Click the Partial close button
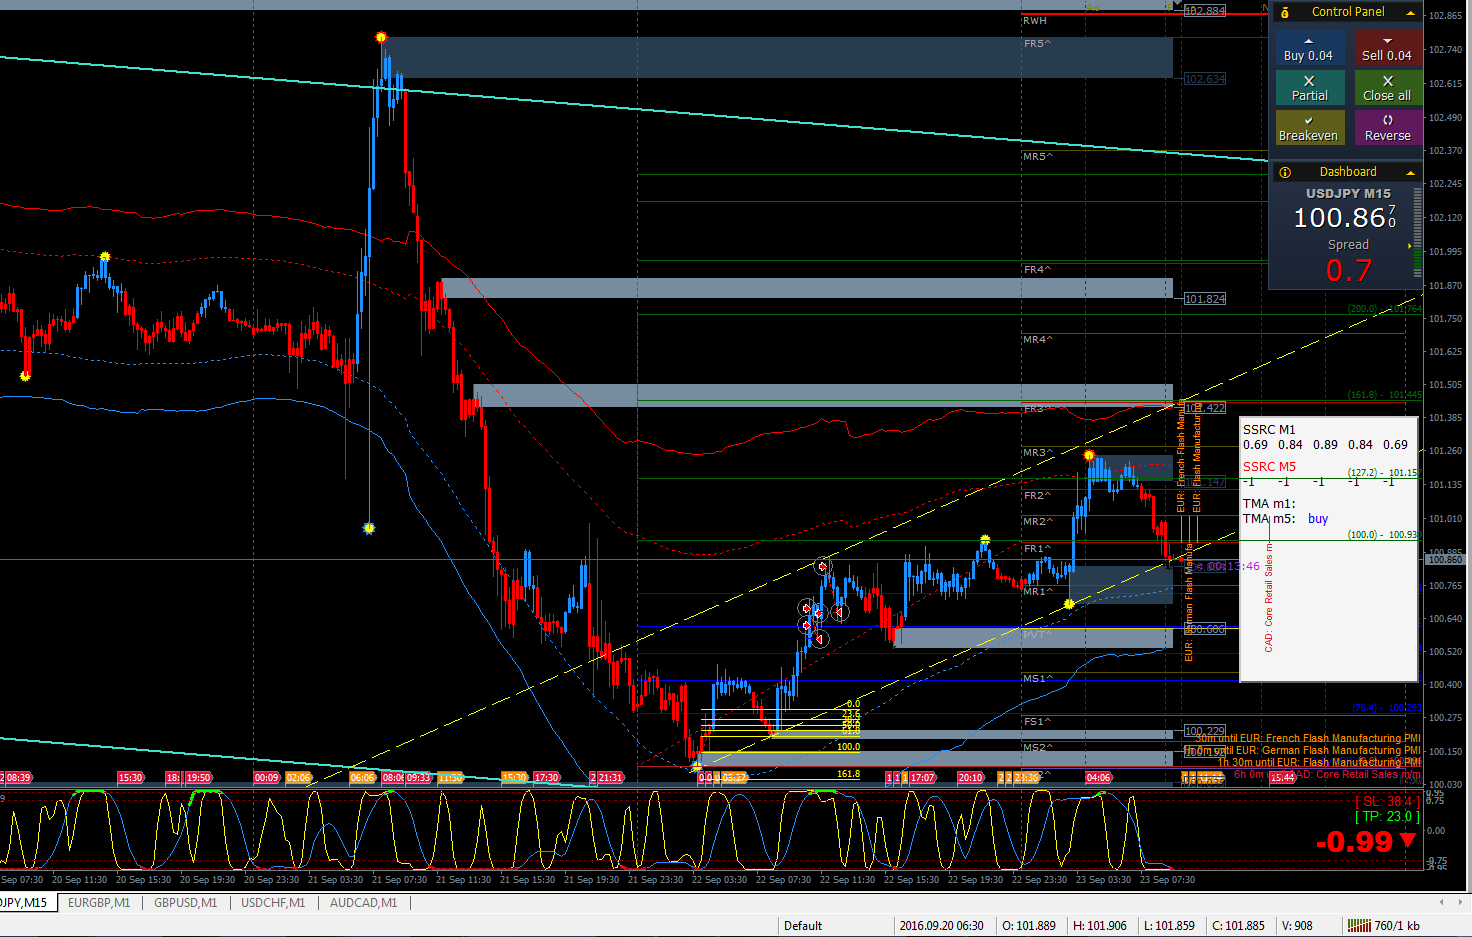The width and height of the screenshot is (1472, 937). click(x=1308, y=87)
